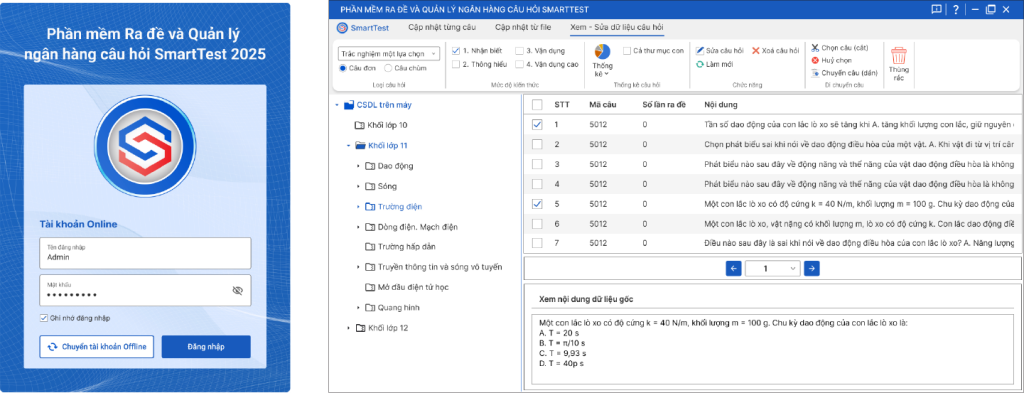The image size is (1024, 393).
Task: Click the Tên đăng nhập field with Admin
Action: 145,253
